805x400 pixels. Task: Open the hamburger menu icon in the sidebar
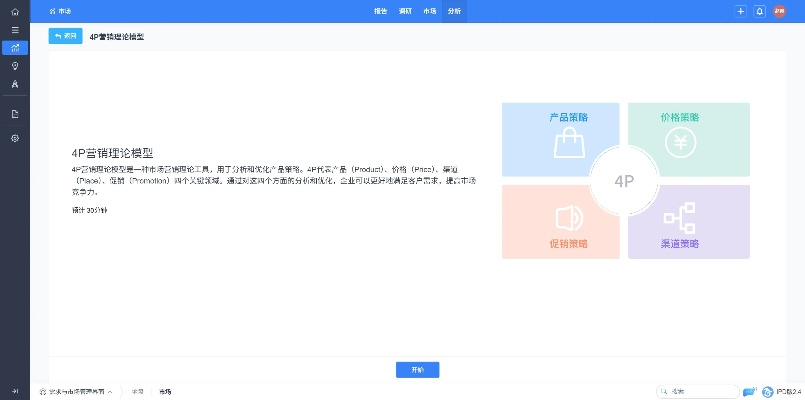pyautogui.click(x=14, y=29)
